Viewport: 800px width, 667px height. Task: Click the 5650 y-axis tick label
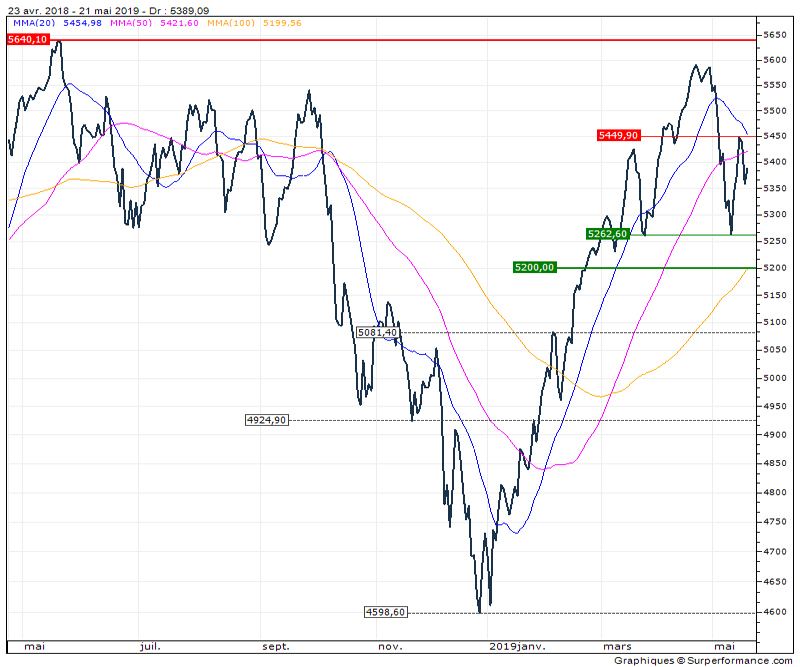[774, 35]
